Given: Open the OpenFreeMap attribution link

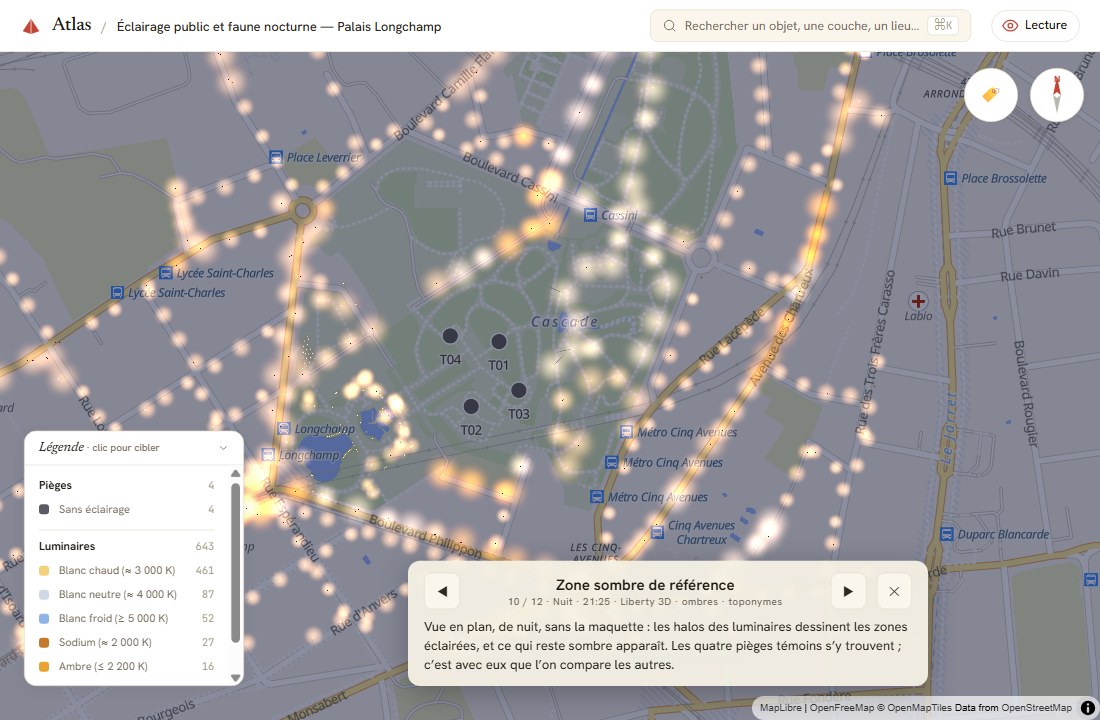Looking at the screenshot, I should [842, 707].
